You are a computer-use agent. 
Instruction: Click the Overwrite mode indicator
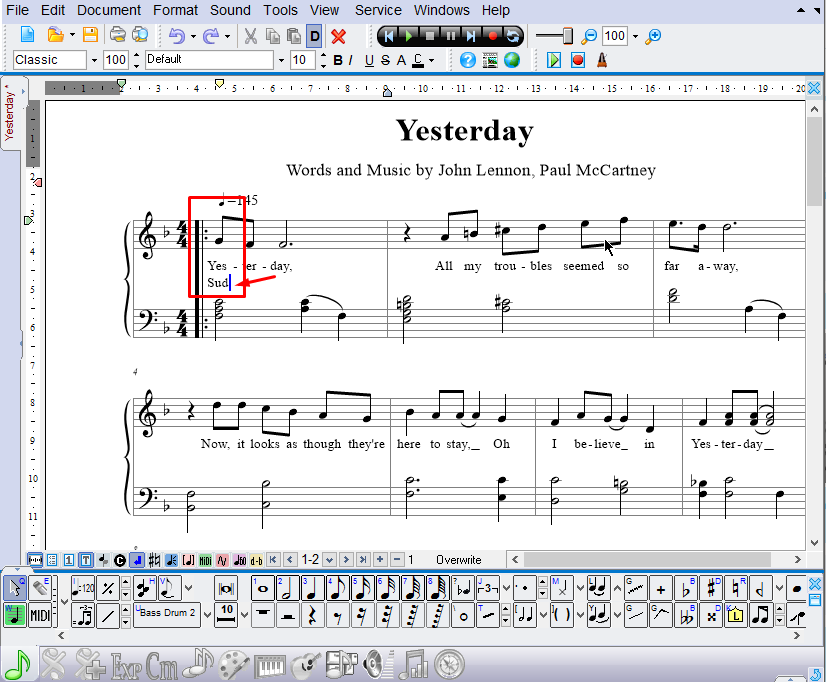click(458, 560)
